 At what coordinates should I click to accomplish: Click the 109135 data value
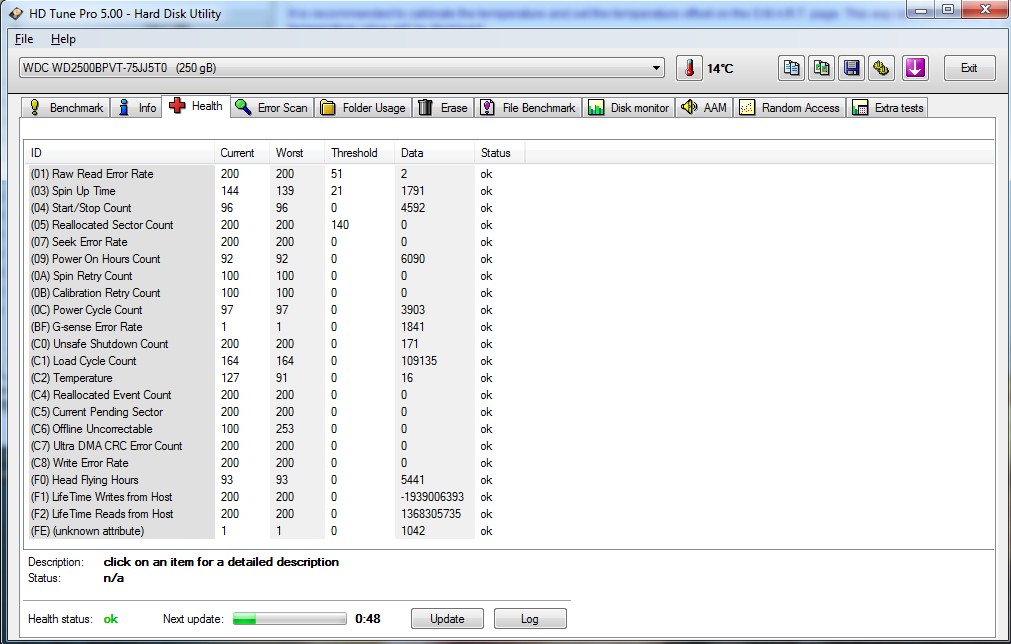tap(419, 361)
